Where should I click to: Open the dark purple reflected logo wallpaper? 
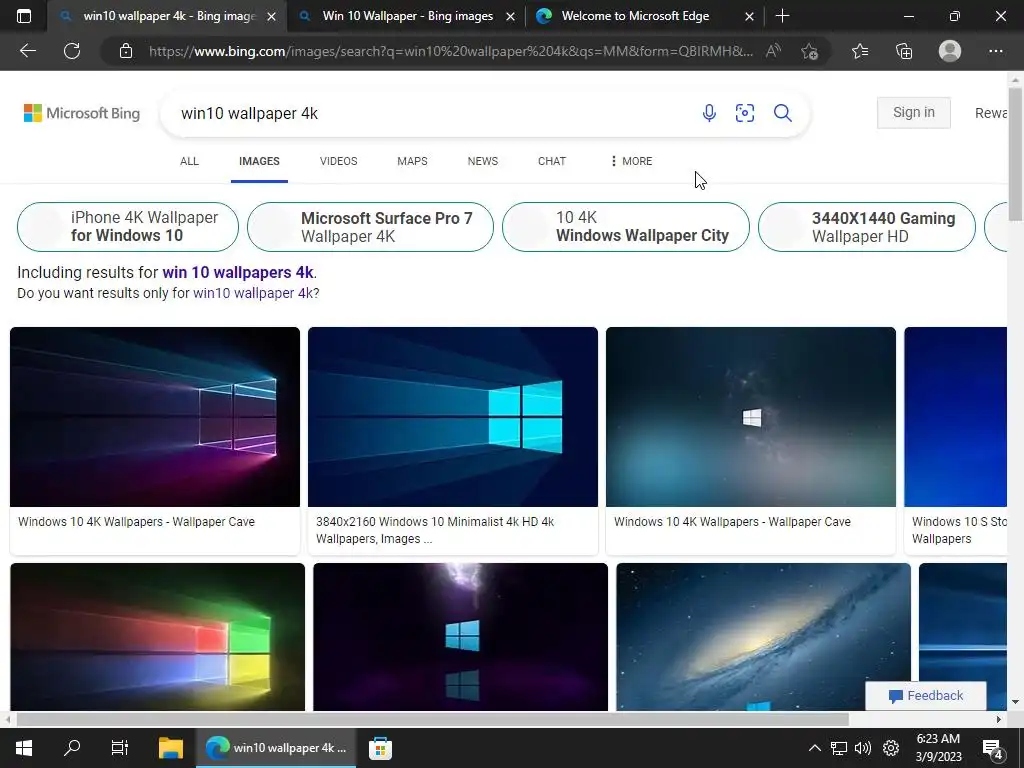[460, 637]
